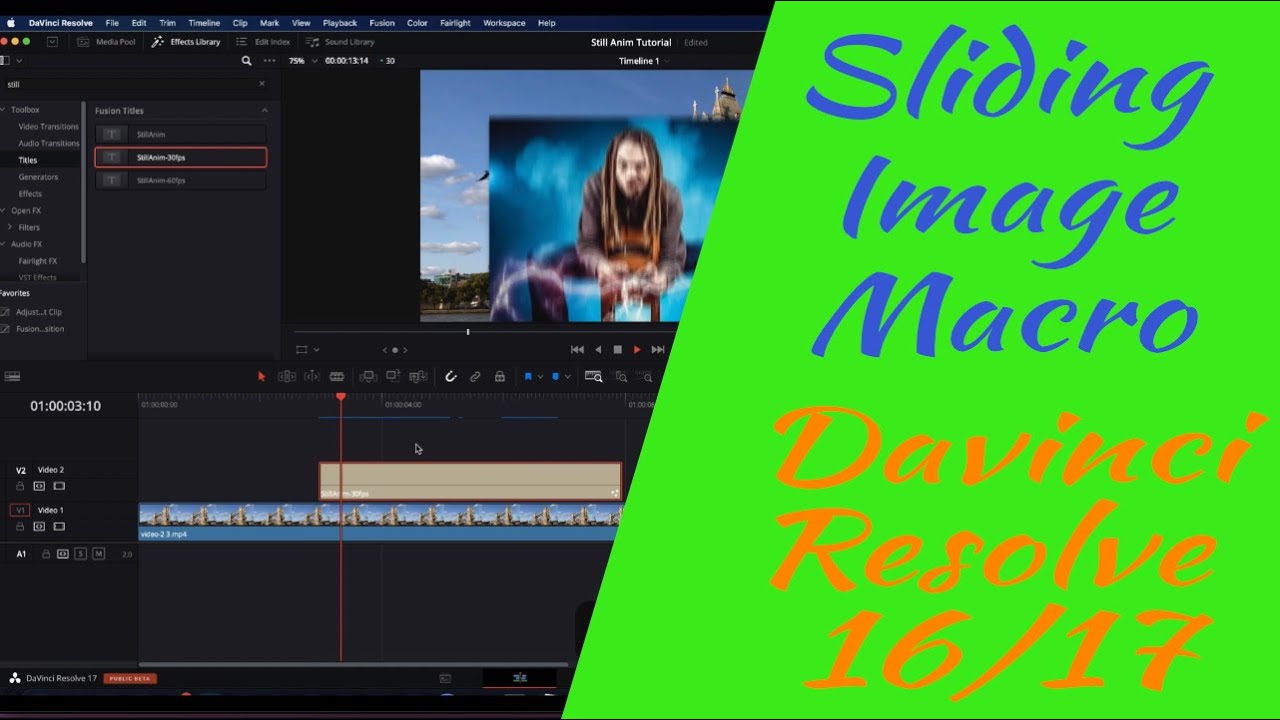Open the Timeline menu
Viewport: 1280px width, 720px height.
pos(204,23)
